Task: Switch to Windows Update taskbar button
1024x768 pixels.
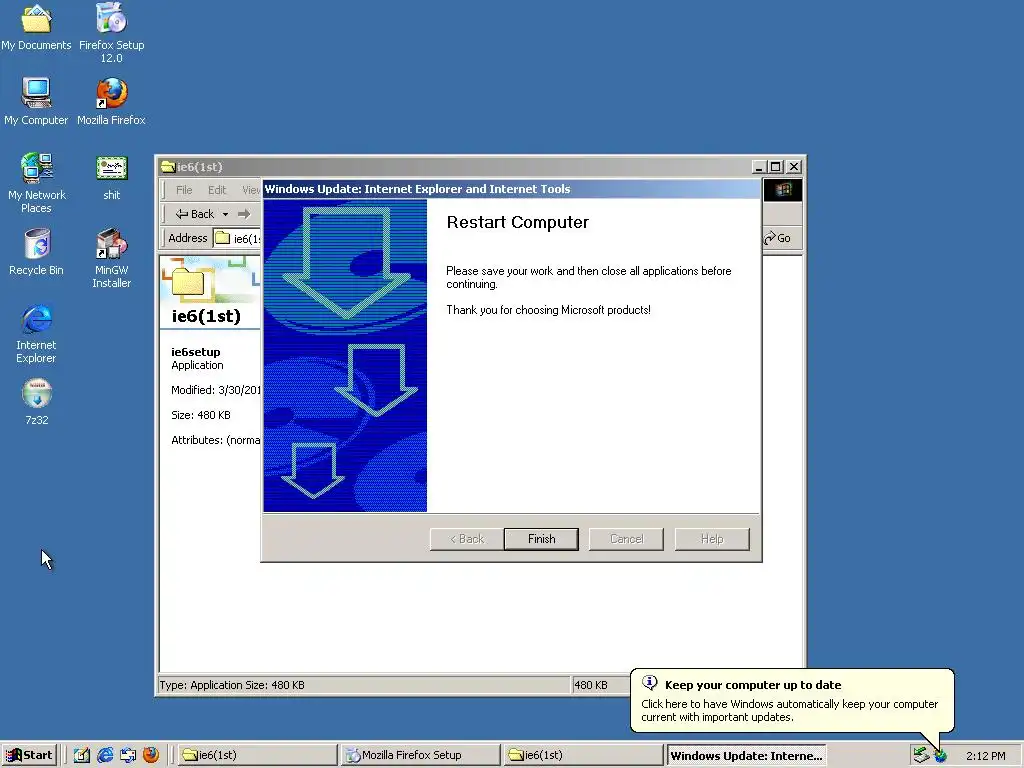Action: coord(746,756)
